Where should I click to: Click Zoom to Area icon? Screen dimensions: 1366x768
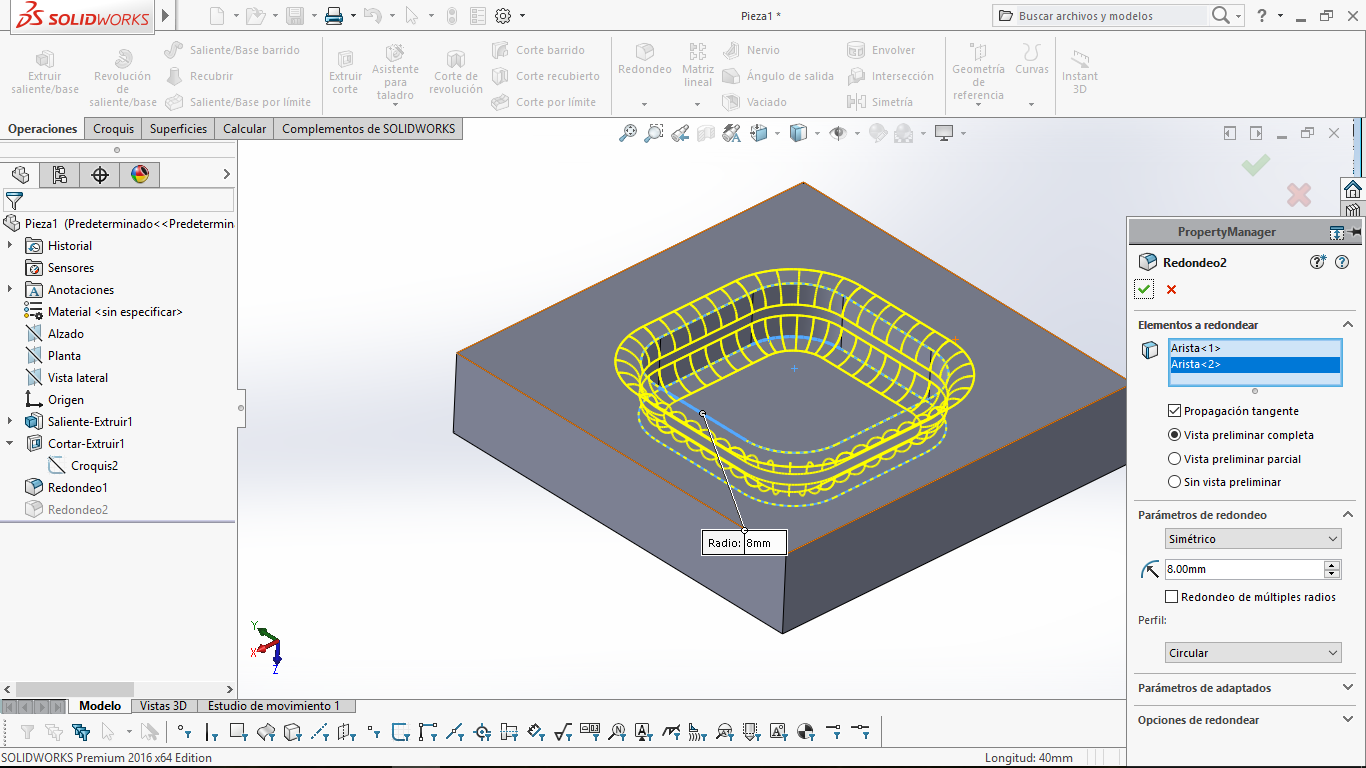point(653,132)
